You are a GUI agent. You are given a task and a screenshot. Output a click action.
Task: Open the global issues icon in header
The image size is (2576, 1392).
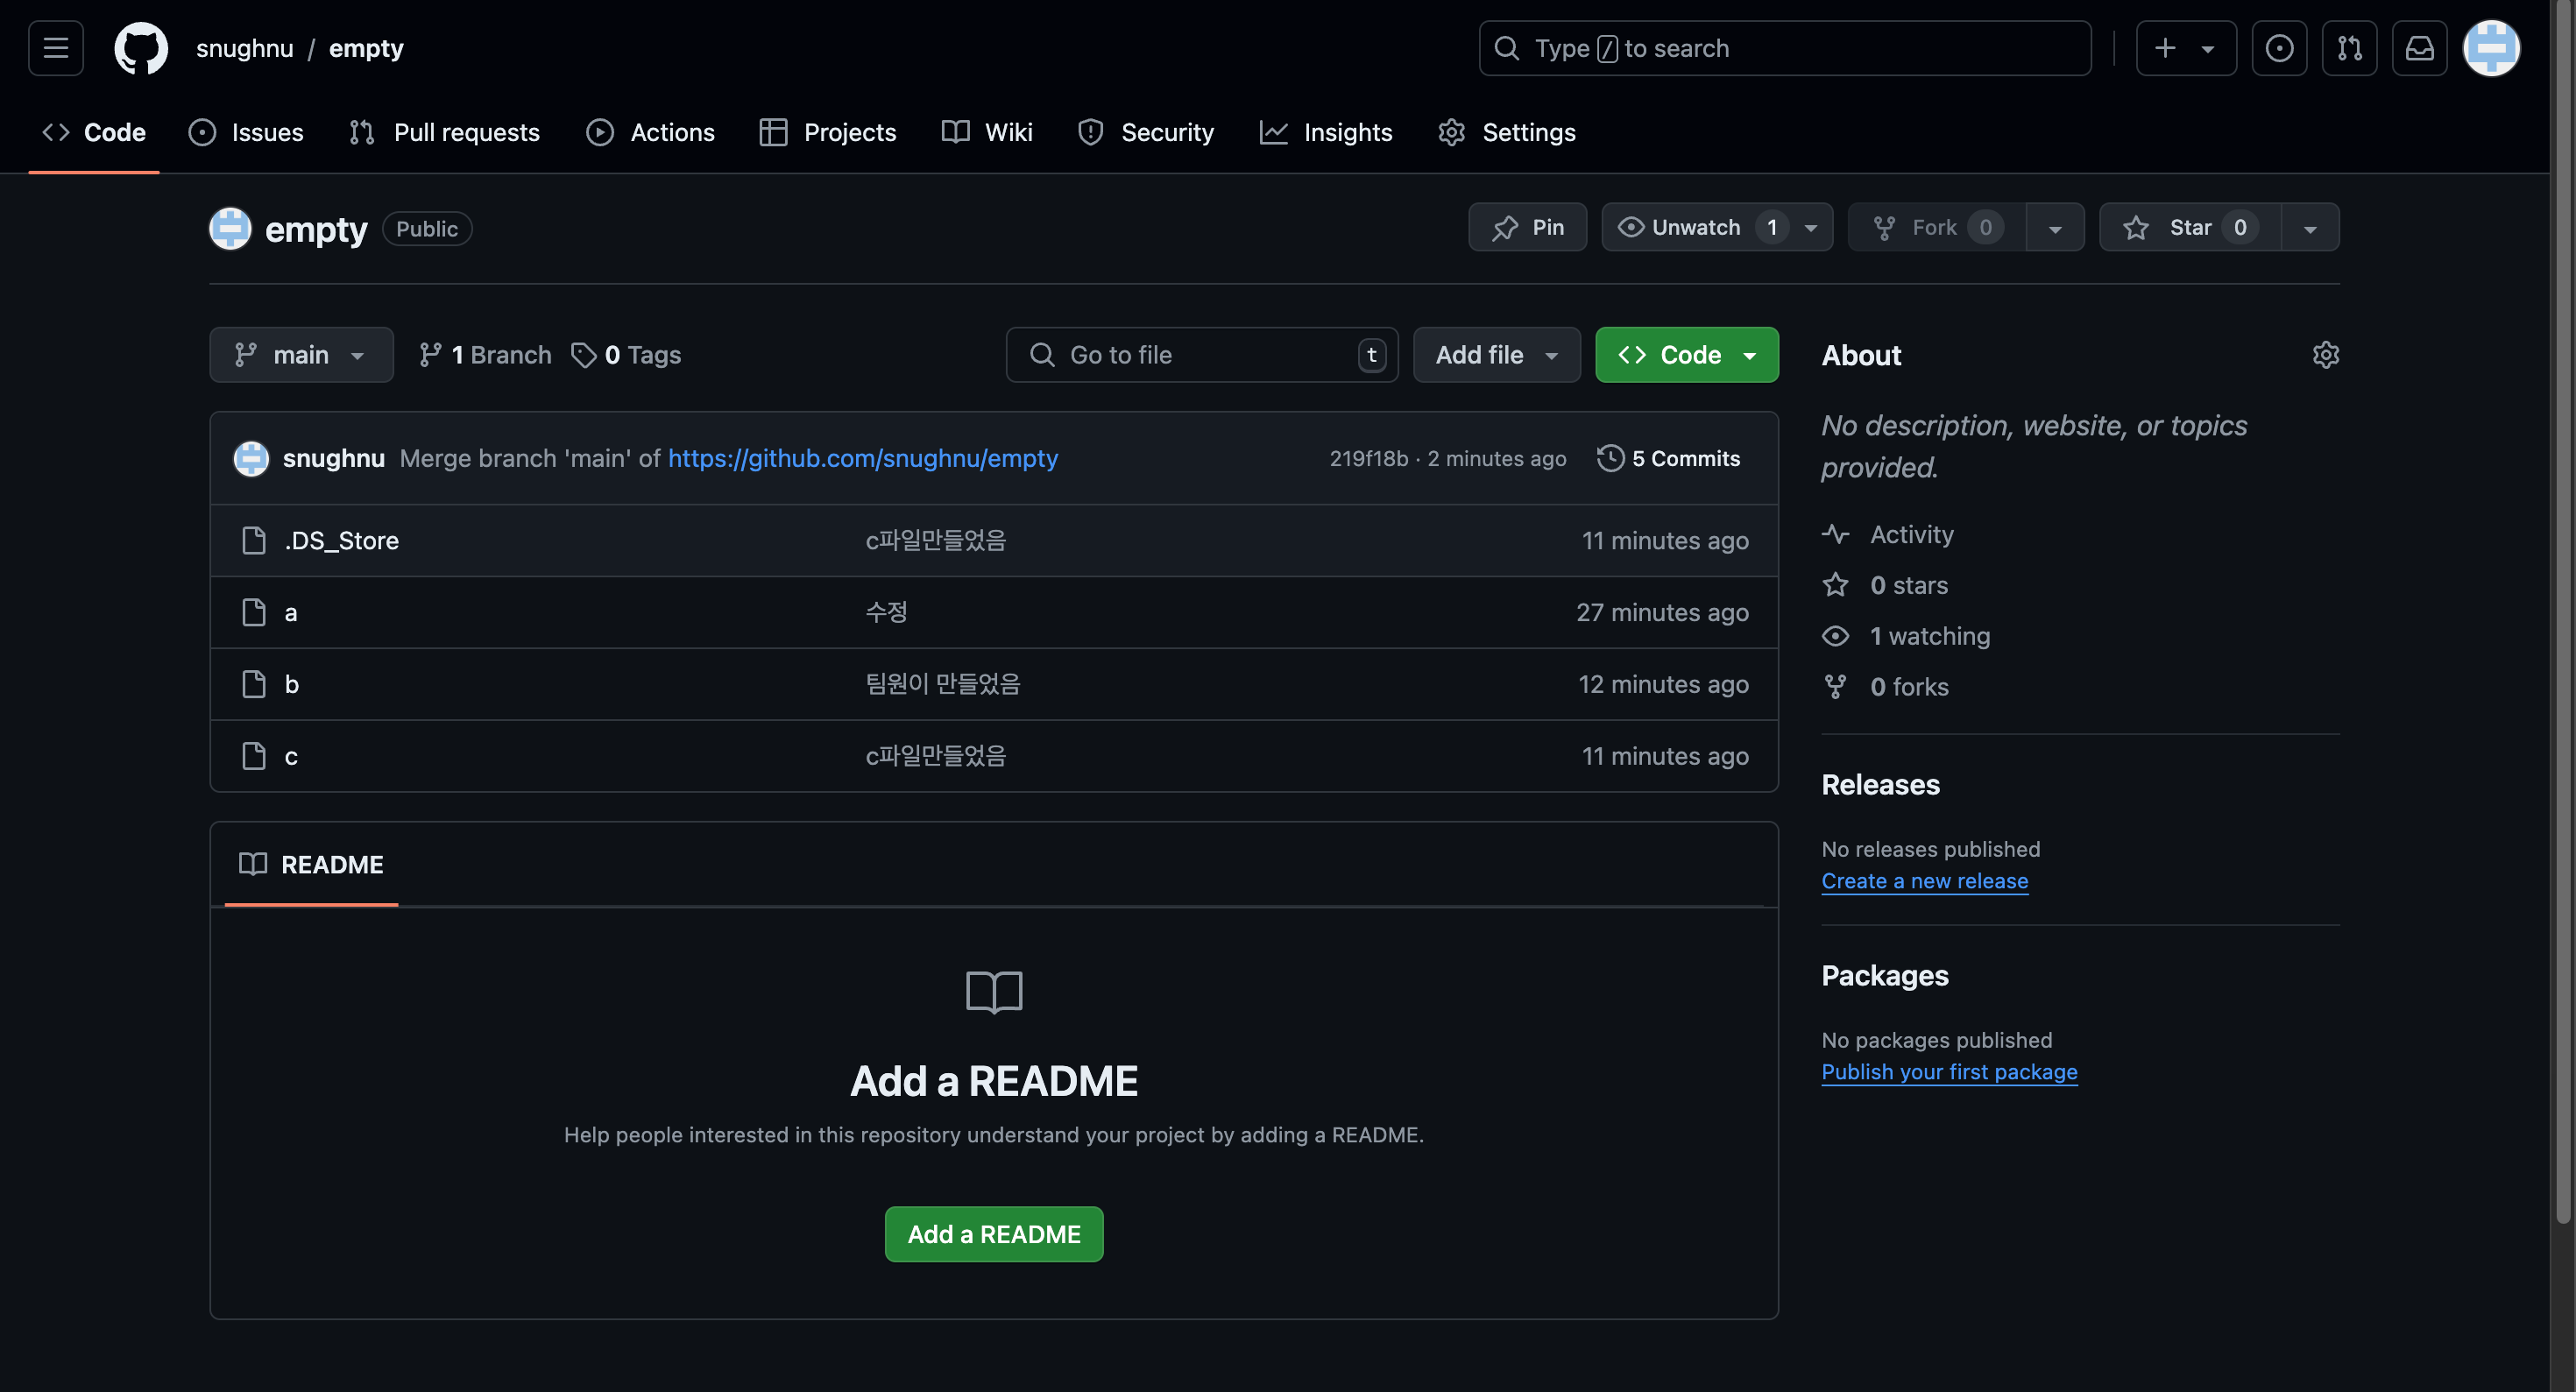click(x=2279, y=48)
